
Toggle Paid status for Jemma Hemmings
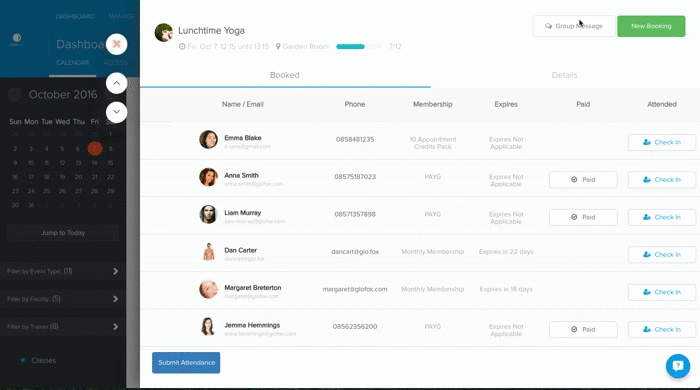pyautogui.click(x=583, y=330)
